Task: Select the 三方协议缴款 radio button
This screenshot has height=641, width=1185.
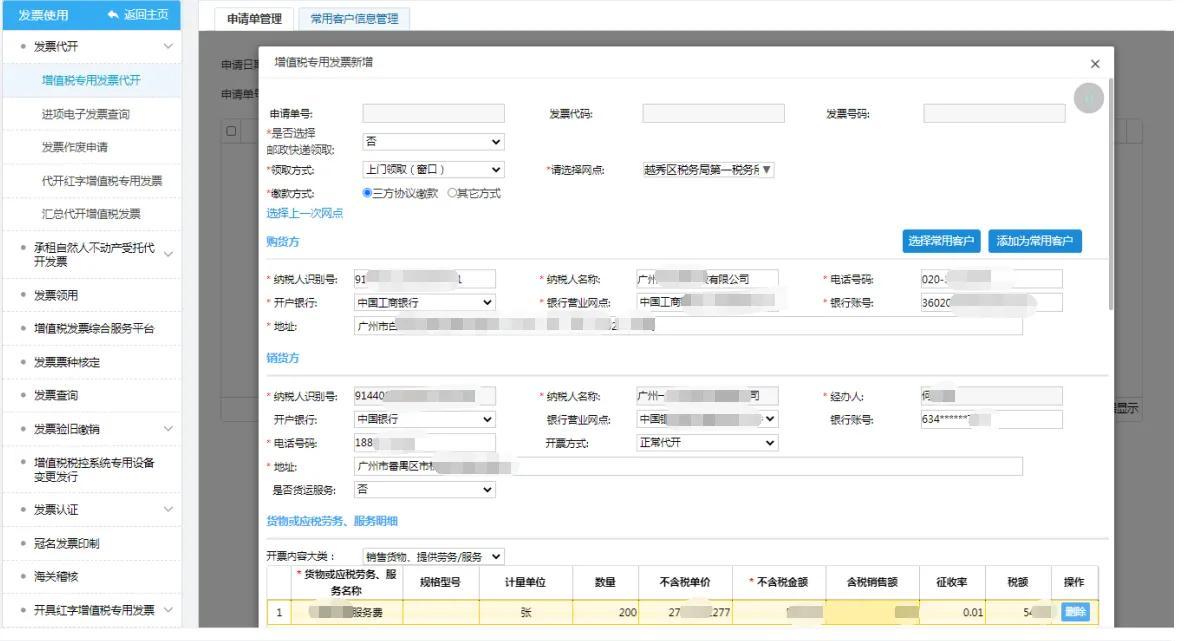Action: click(367, 193)
